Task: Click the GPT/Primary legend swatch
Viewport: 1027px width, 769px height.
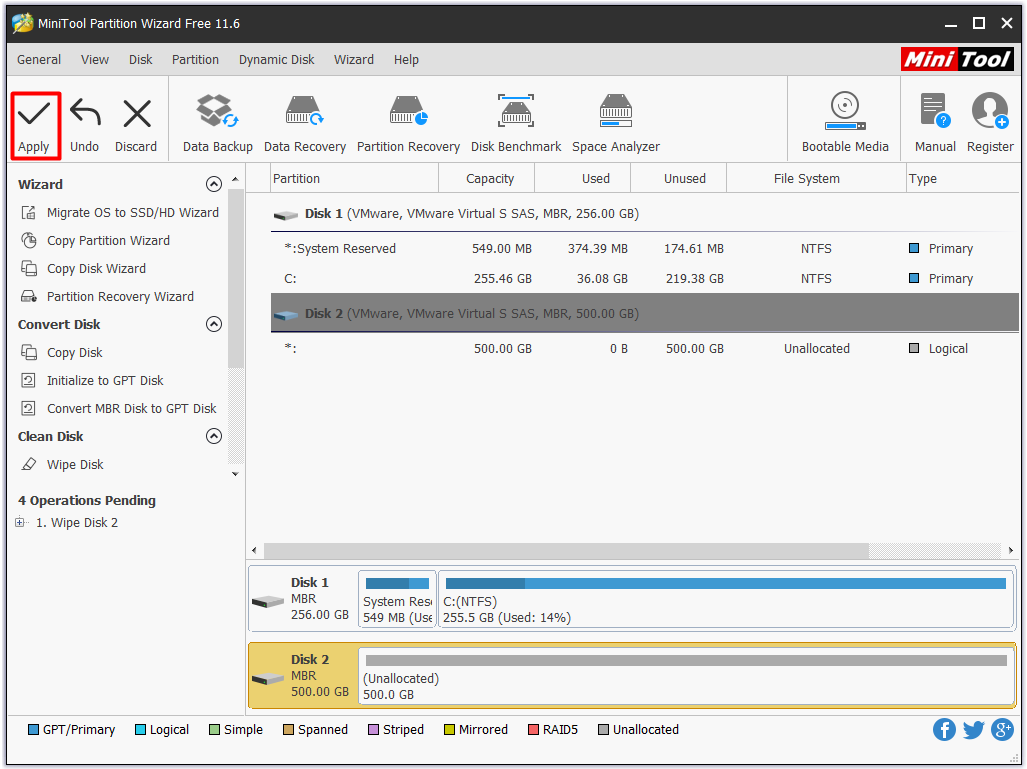Action: pyautogui.click(x=33, y=730)
